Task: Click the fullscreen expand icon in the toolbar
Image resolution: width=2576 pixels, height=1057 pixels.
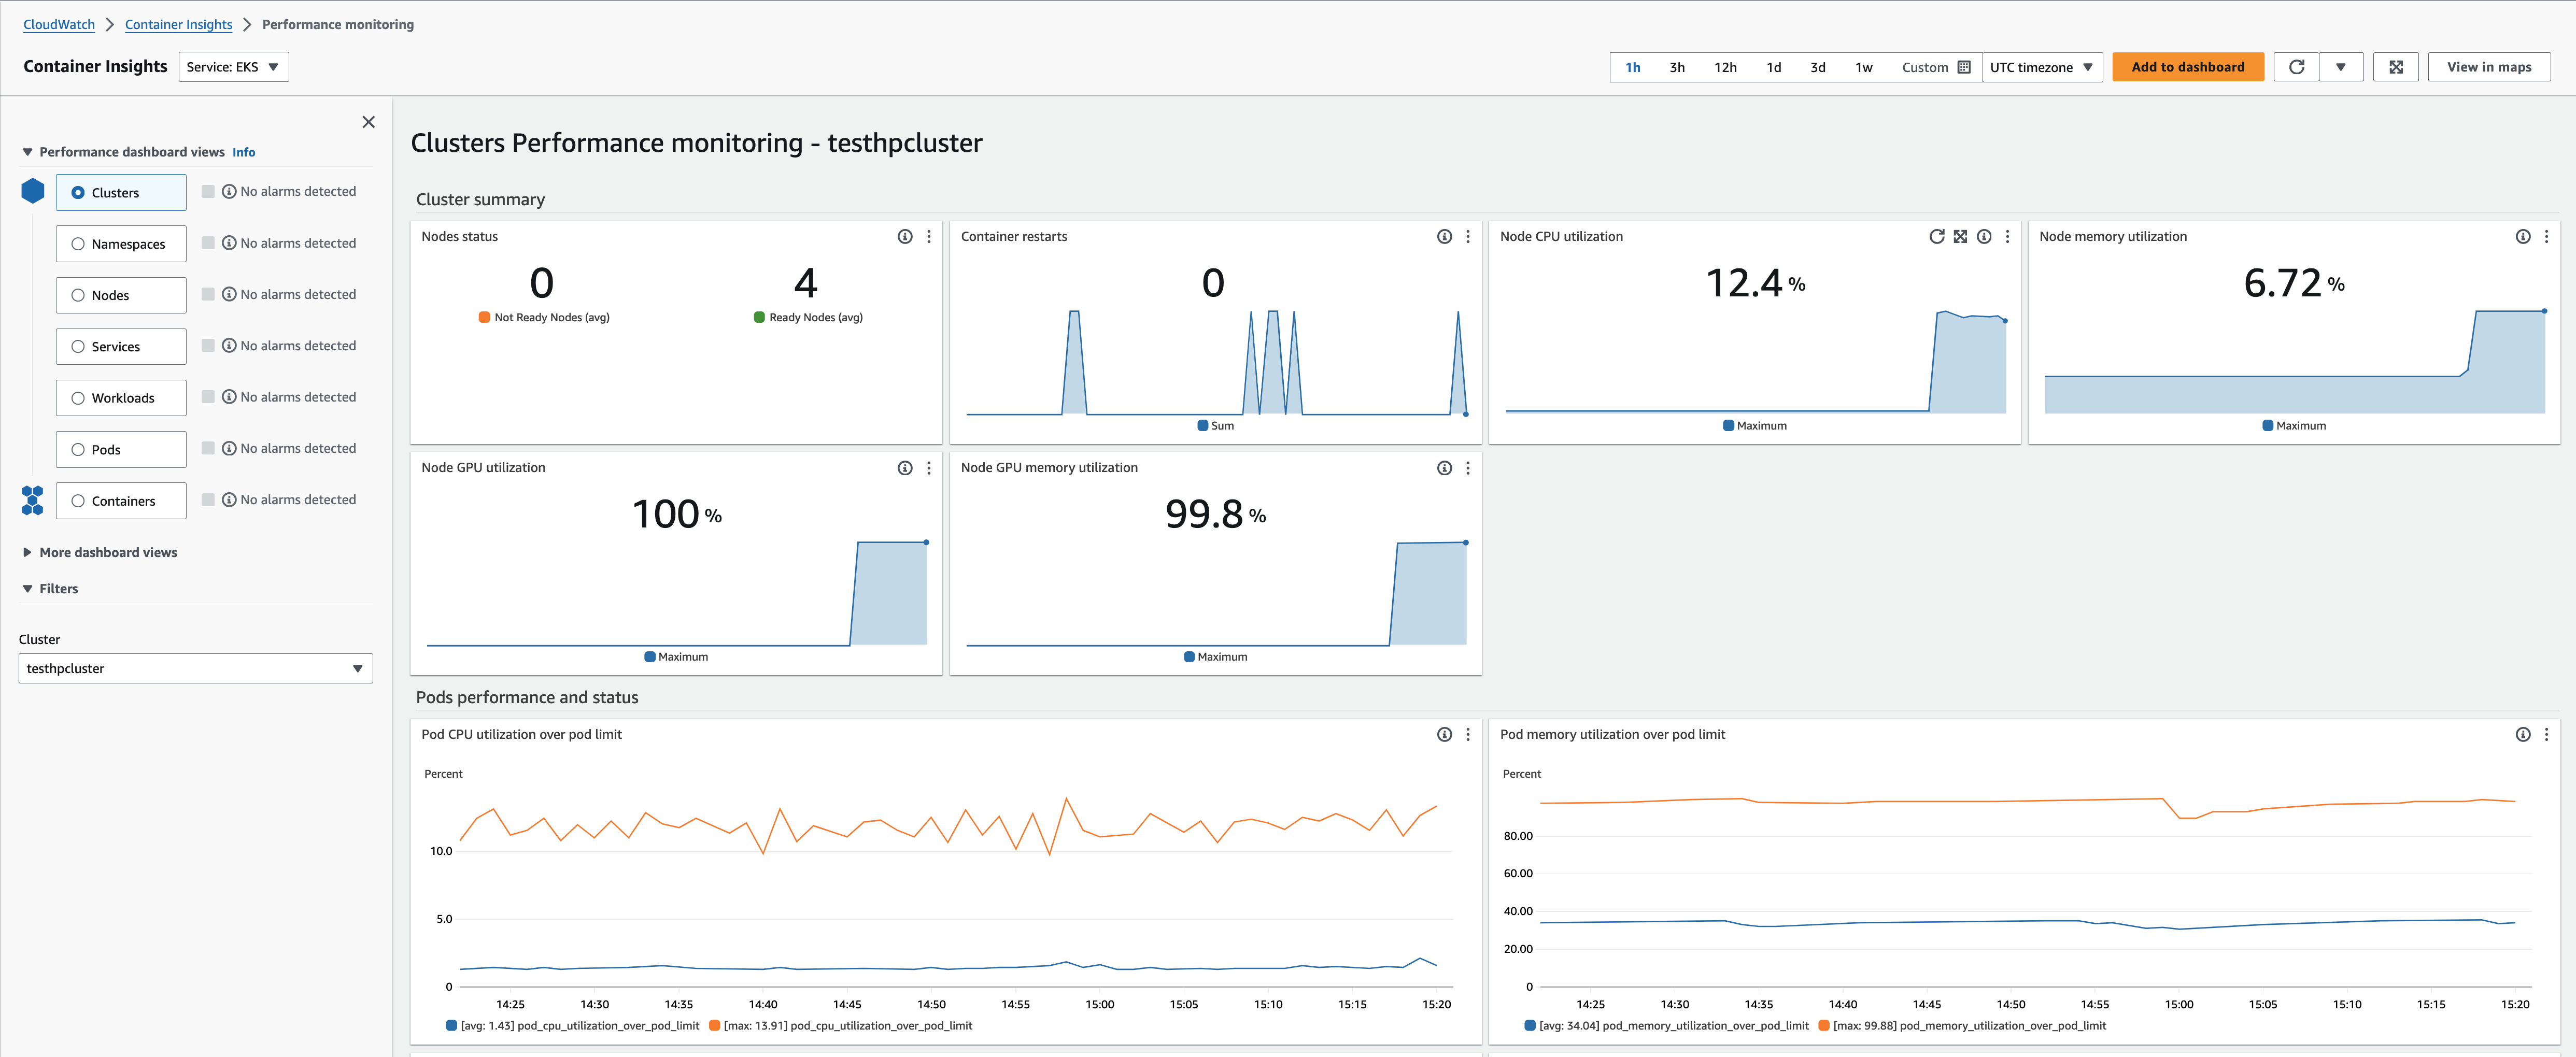Action: (x=2396, y=67)
